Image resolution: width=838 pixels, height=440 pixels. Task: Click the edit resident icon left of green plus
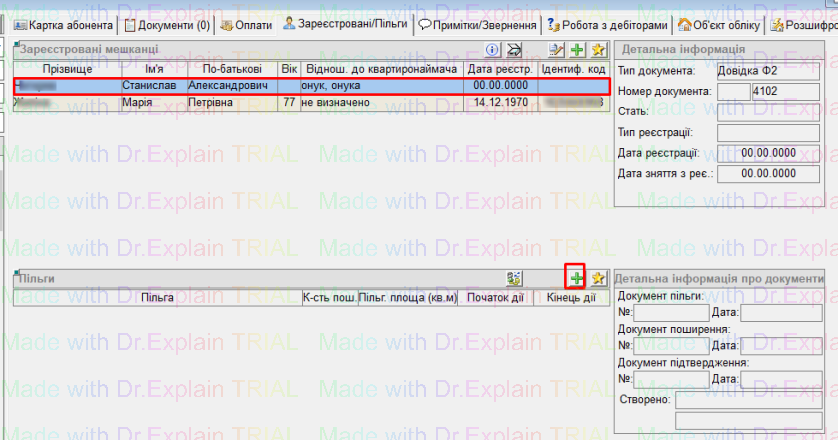[557, 49]
